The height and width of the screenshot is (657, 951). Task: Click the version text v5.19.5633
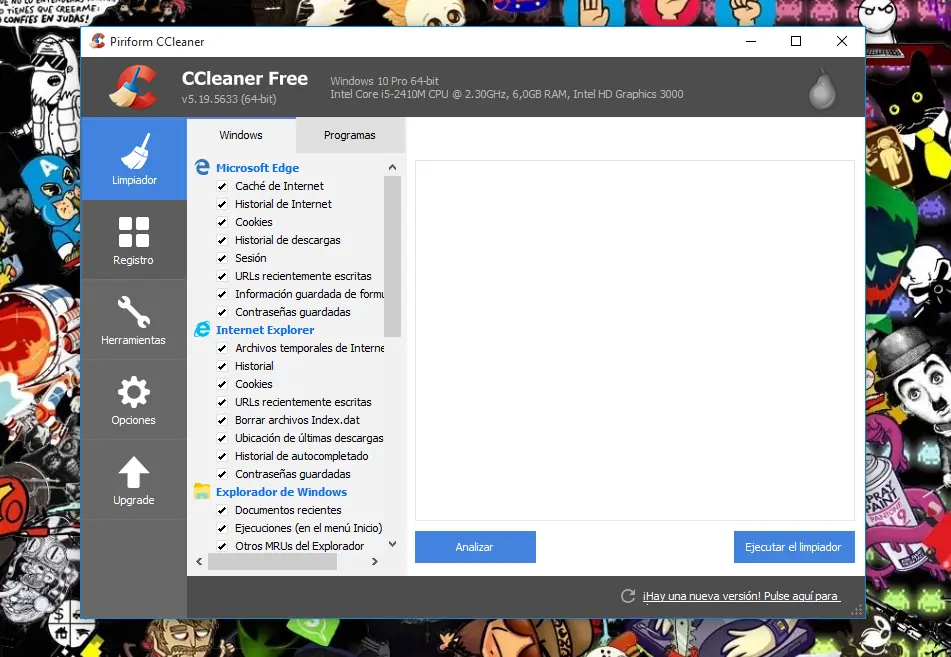point(229,99)
